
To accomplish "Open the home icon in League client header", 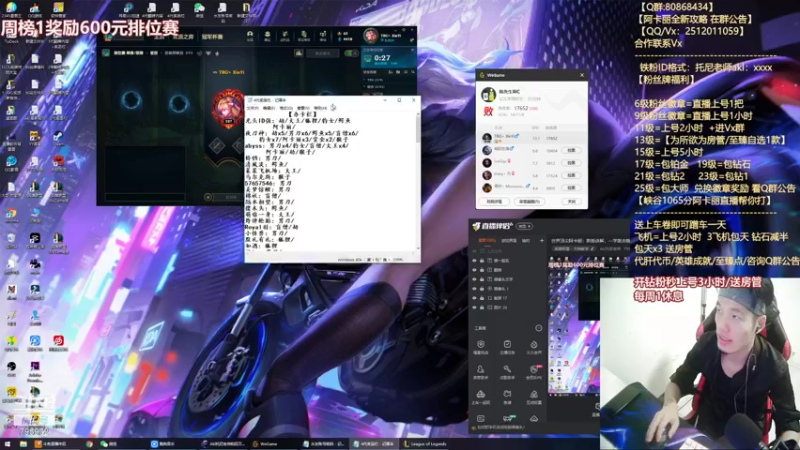I will [250, 35].
